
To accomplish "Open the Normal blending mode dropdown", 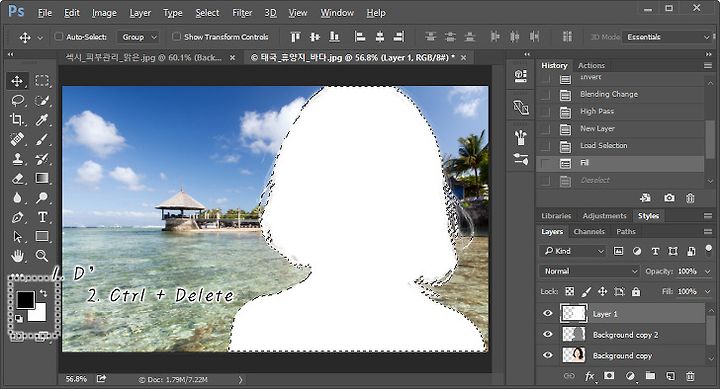I will tap(590, 271).
